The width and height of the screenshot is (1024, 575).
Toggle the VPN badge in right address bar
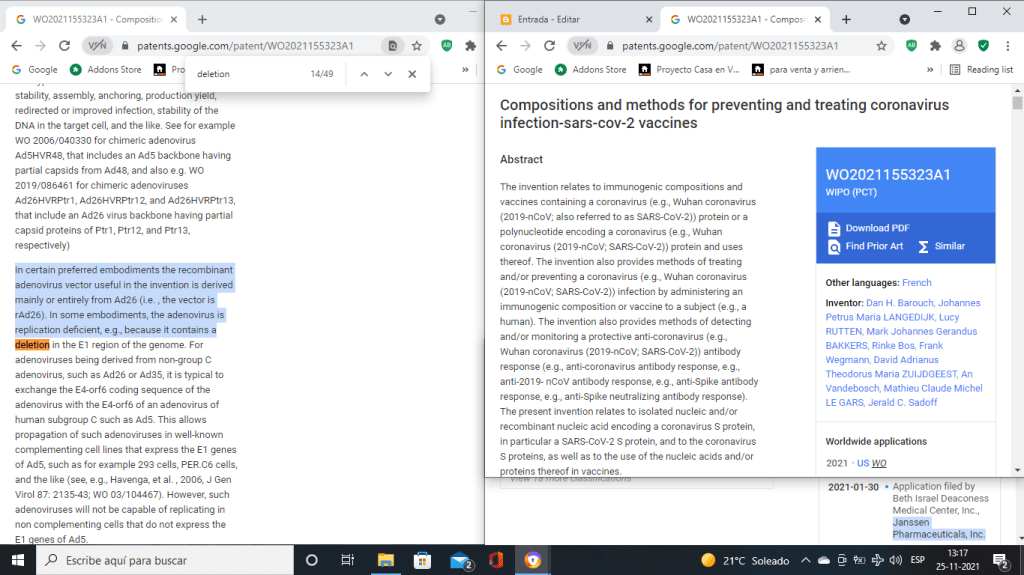(583, 45)
